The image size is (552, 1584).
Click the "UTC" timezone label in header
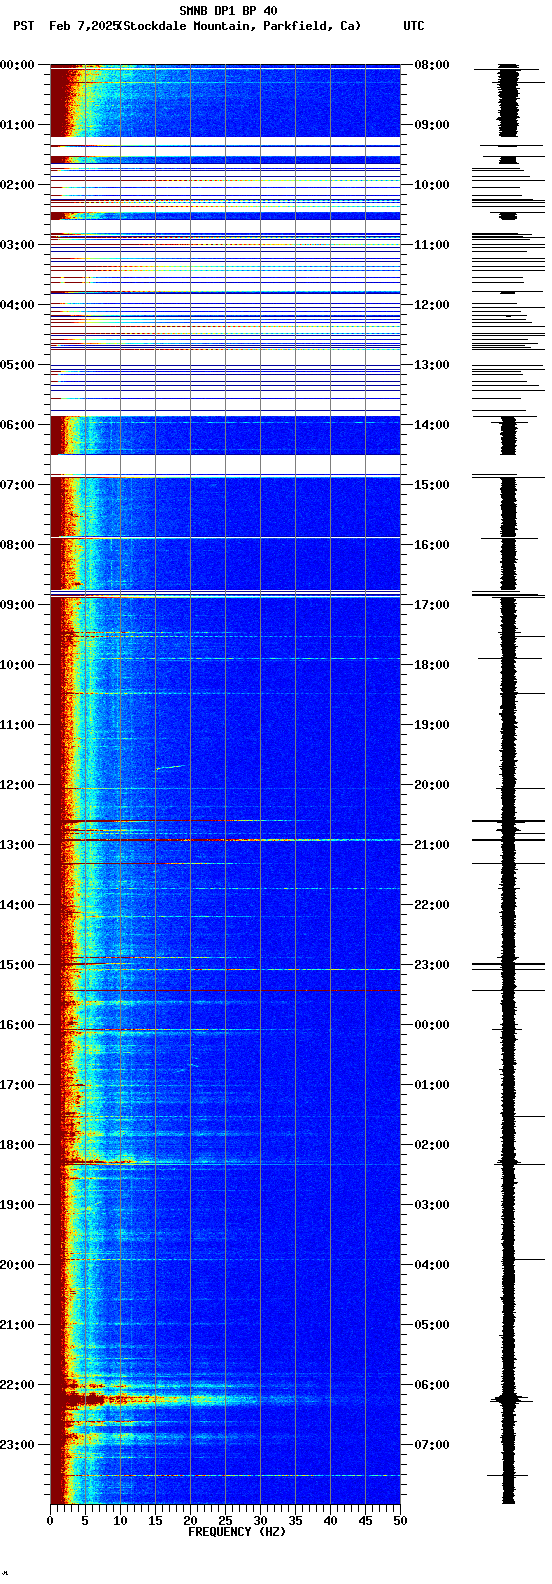point(414,26)
